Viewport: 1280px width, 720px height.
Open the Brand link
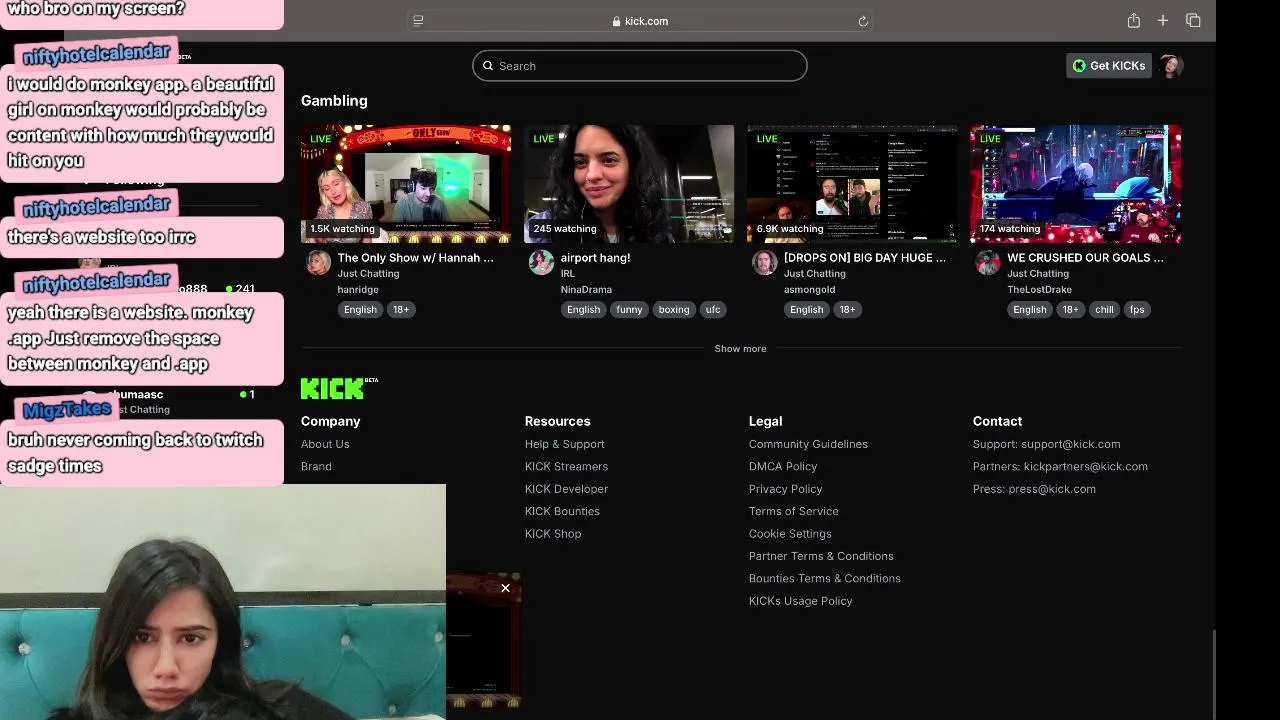point(316,467)
